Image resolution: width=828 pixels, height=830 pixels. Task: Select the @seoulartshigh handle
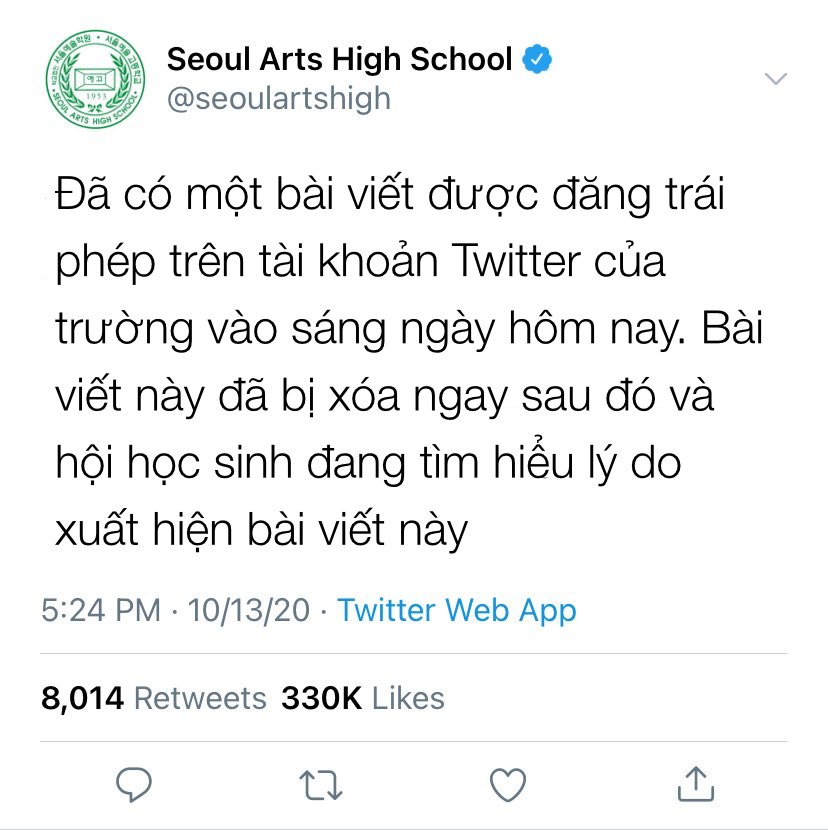(x=279, y=99)
